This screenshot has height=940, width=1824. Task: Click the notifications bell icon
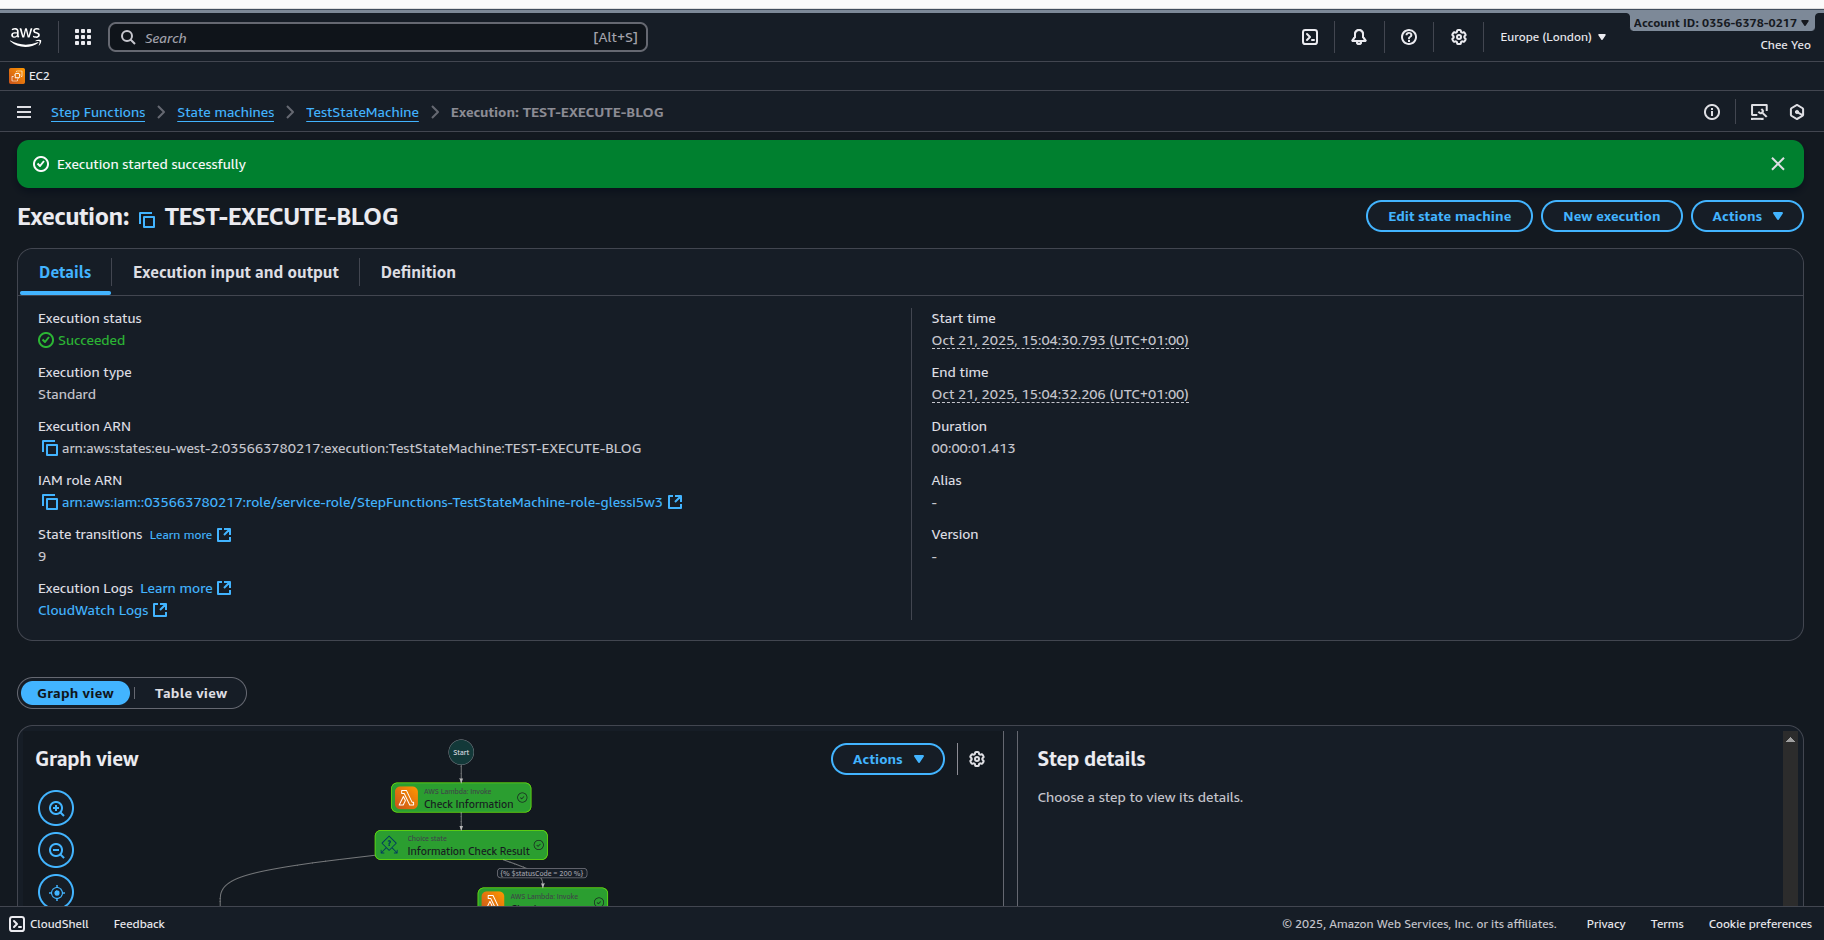pyautogui.click(x=1358, y=37)
